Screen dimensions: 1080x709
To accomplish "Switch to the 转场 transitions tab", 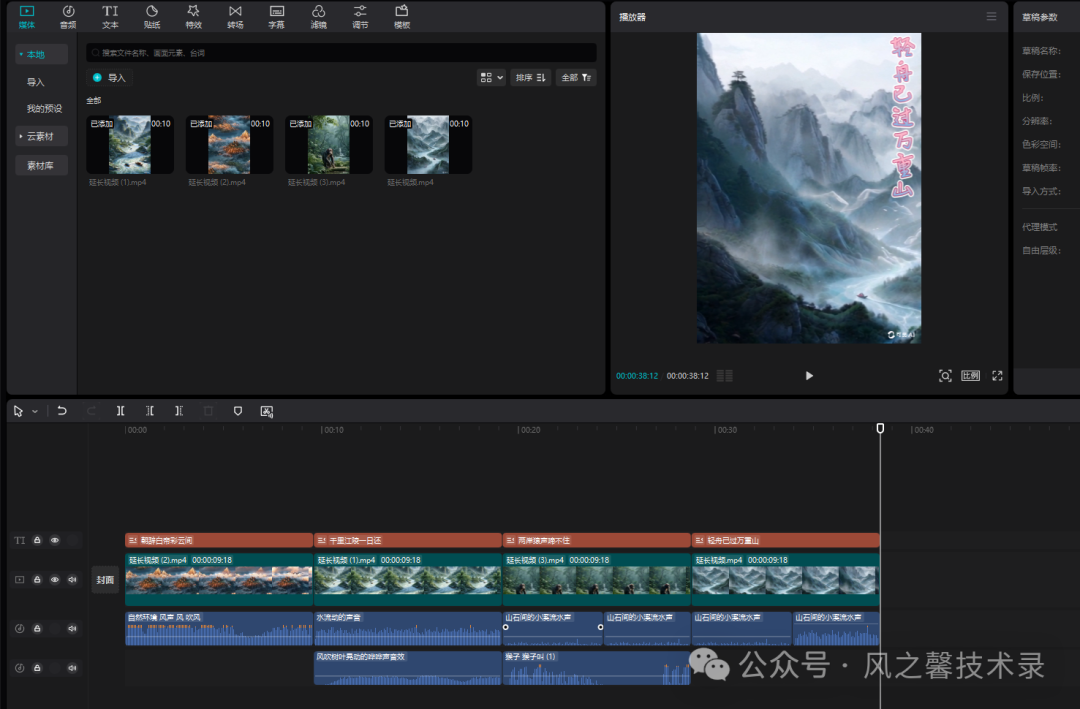I will point(236,17).
